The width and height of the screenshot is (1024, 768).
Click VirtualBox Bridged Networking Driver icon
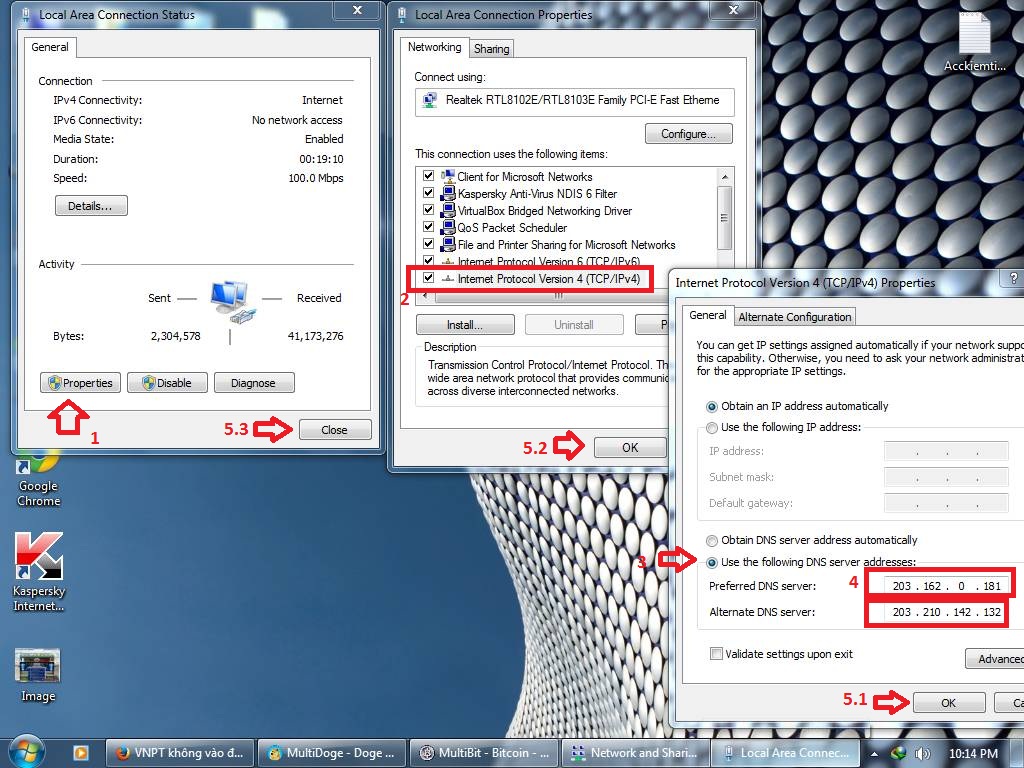point(448,210)
